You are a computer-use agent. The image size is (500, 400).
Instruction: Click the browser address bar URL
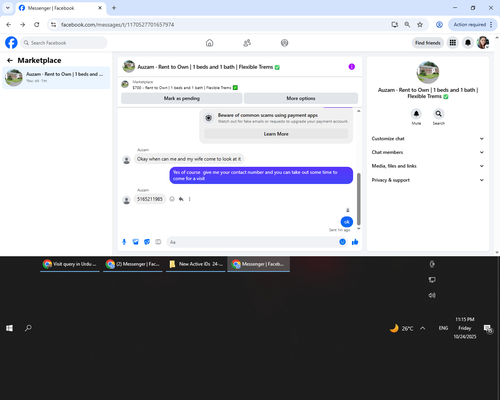[117, 25]
